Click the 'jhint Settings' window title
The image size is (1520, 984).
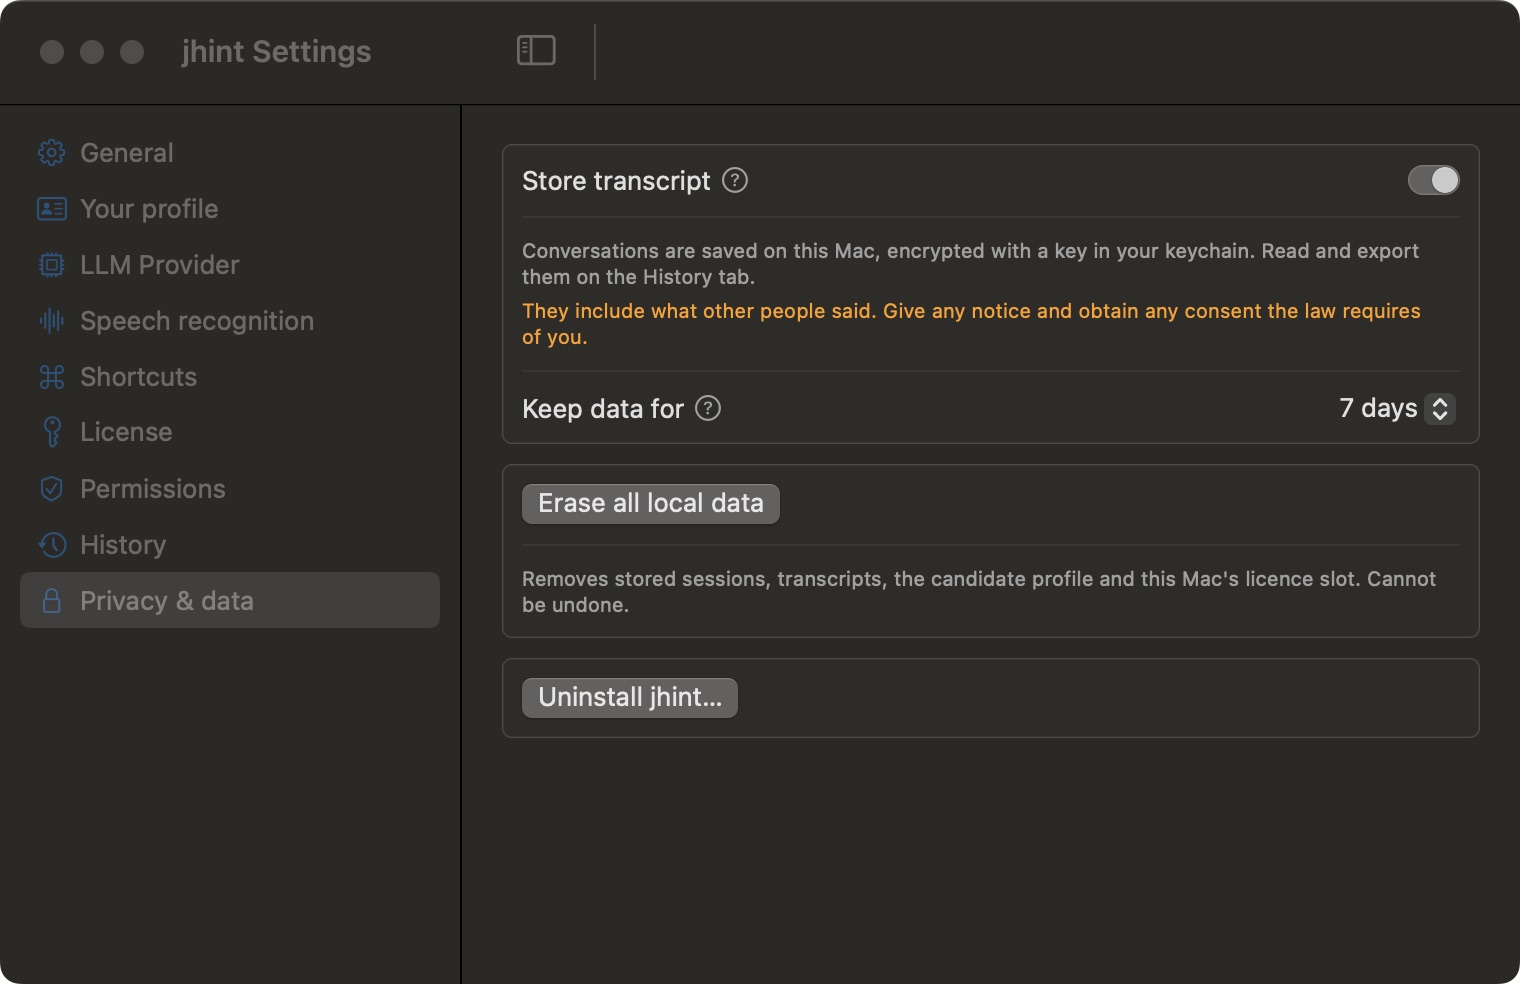pos(276,51)
